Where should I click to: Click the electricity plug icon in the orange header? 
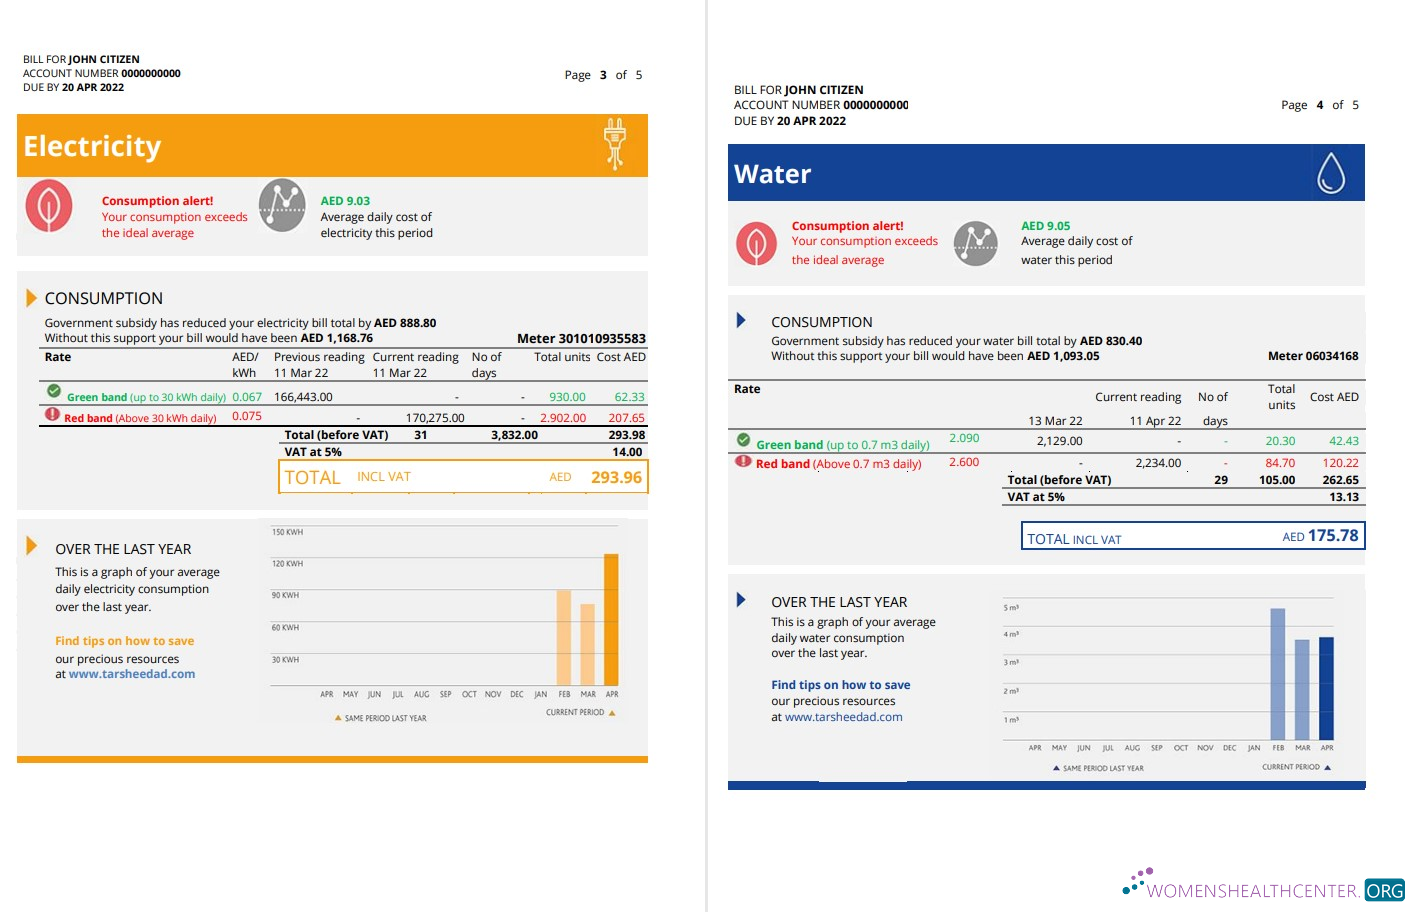click(614, 145)
